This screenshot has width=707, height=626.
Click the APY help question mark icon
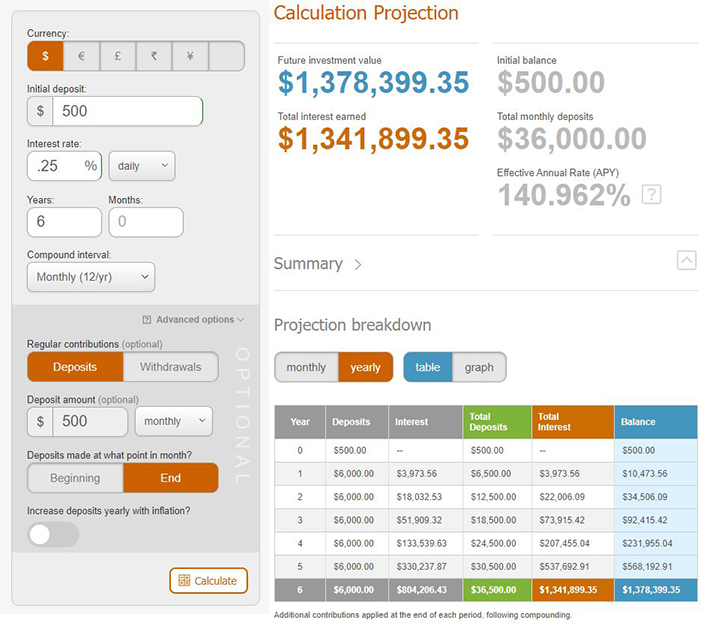tap(651, 194)
